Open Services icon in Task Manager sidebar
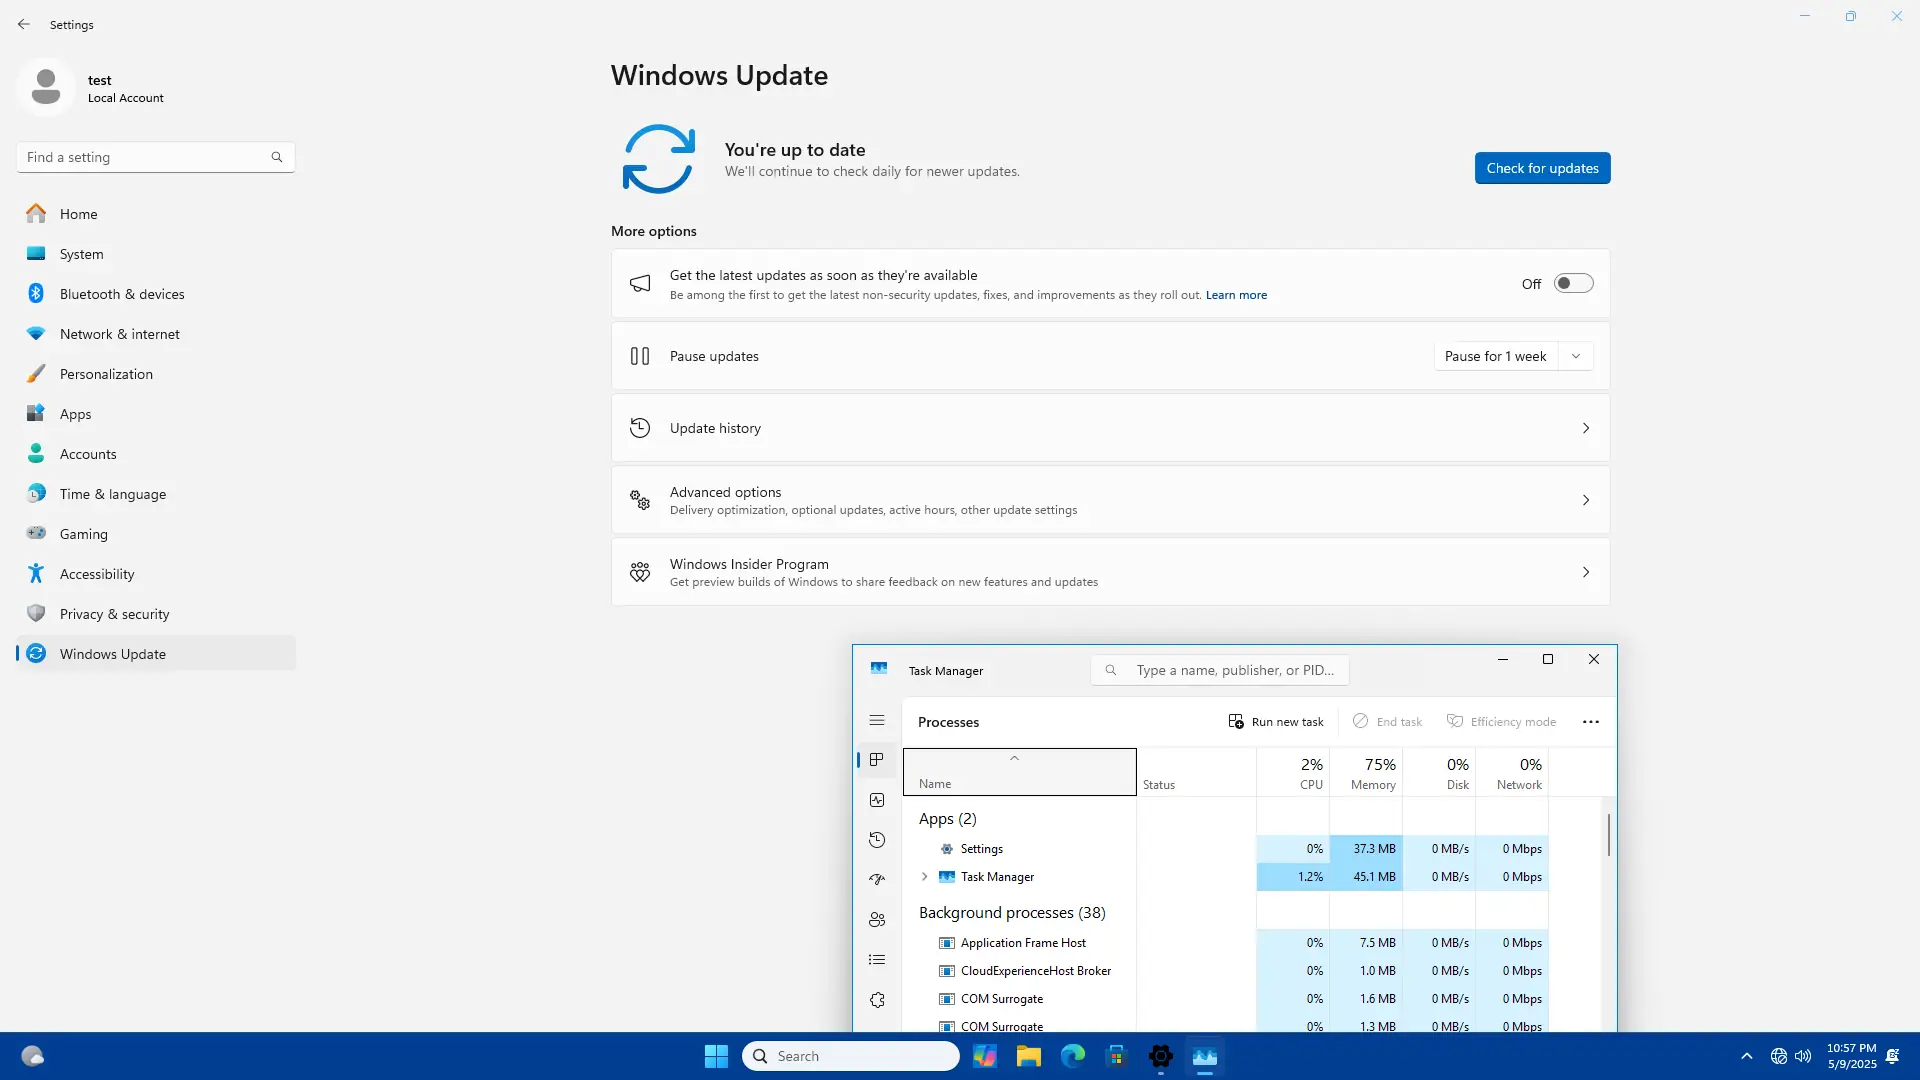Image resolution: width=1920 pixels, height=1080 pixels. click(877, 1000)
